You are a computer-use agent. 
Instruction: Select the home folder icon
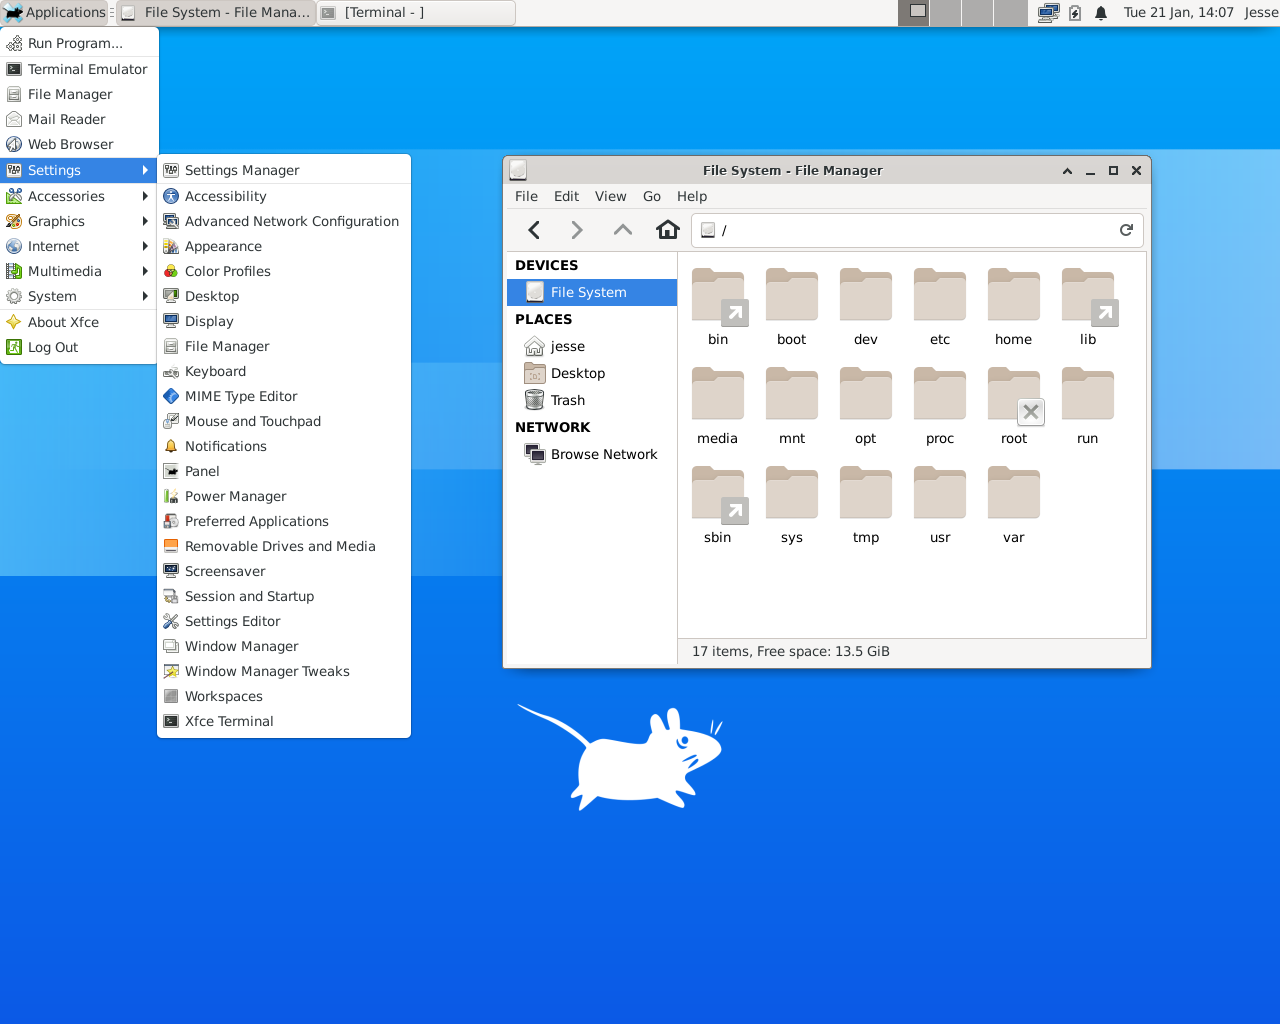pyautogui.click(x=1014, y=295)
